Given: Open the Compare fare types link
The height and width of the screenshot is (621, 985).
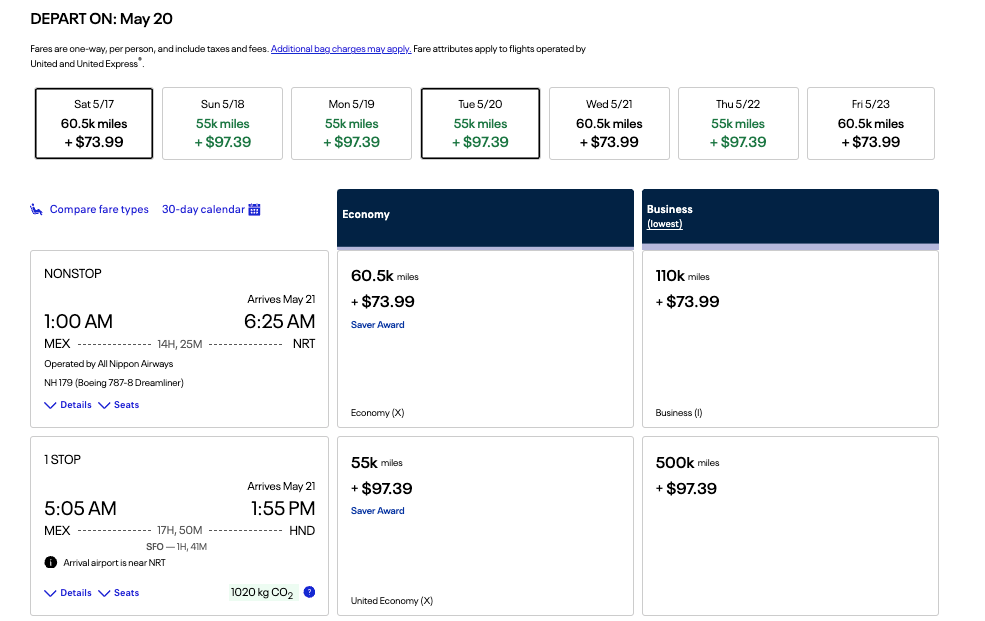Looking at the screenshot, I should tap(99, 210).
